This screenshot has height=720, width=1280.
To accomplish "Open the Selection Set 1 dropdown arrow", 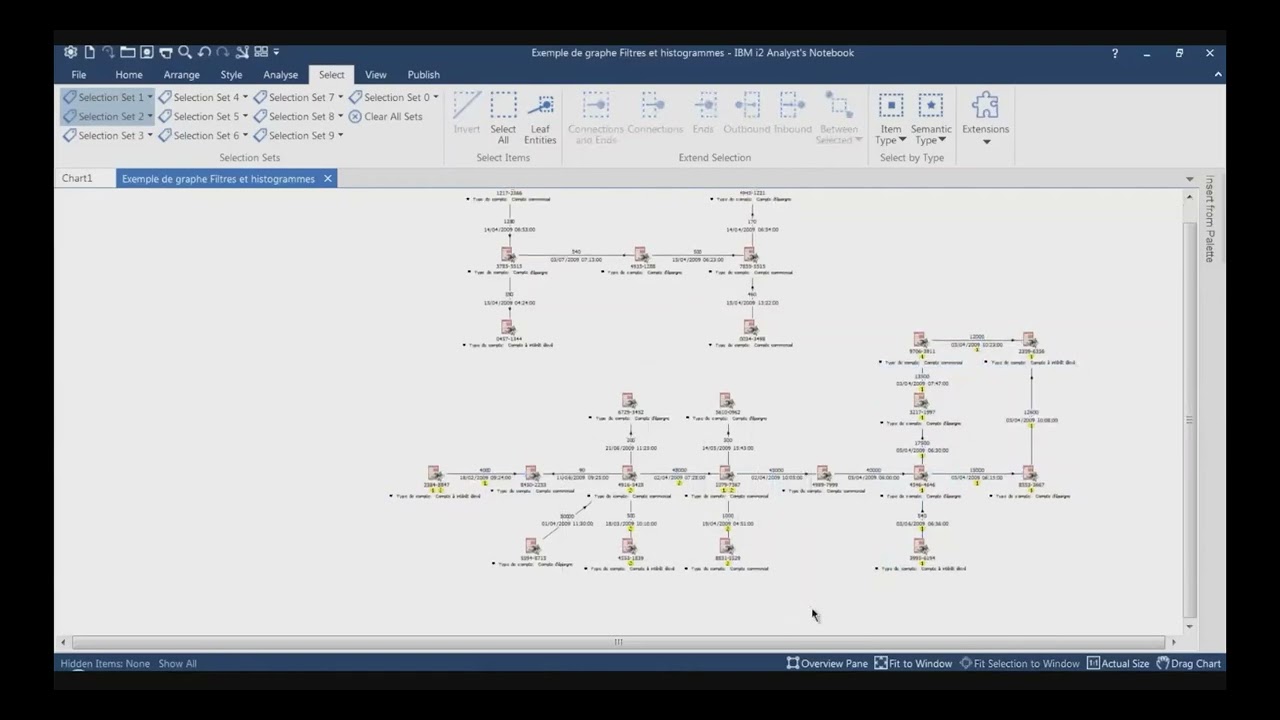I will [x=150, y=97].
